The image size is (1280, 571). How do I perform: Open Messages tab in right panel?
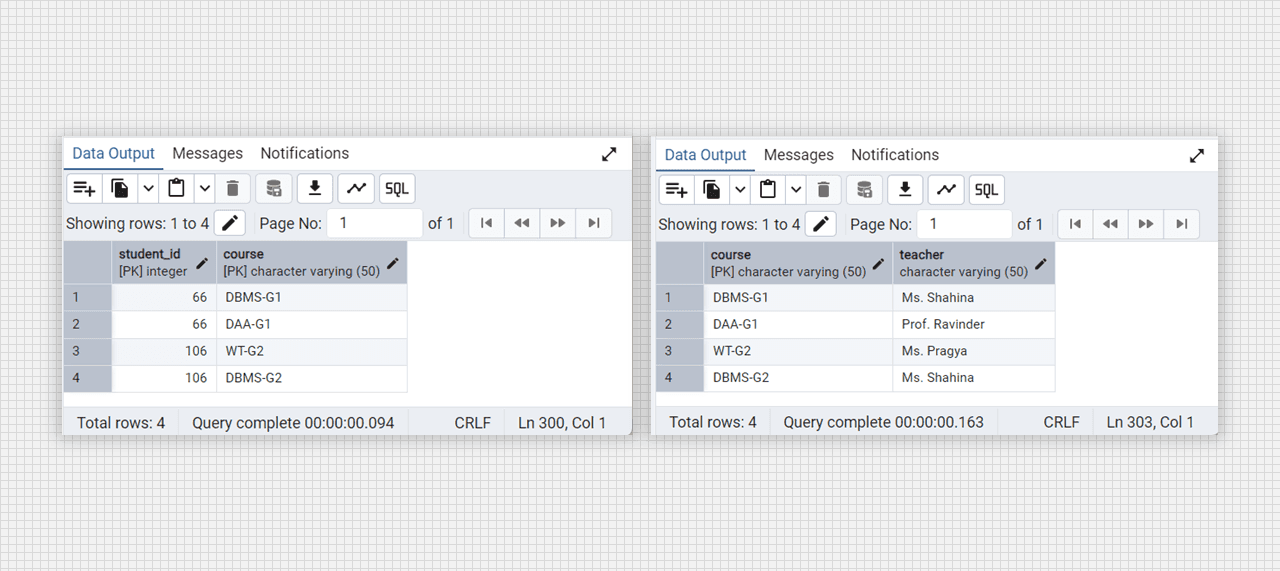point(799,155)
